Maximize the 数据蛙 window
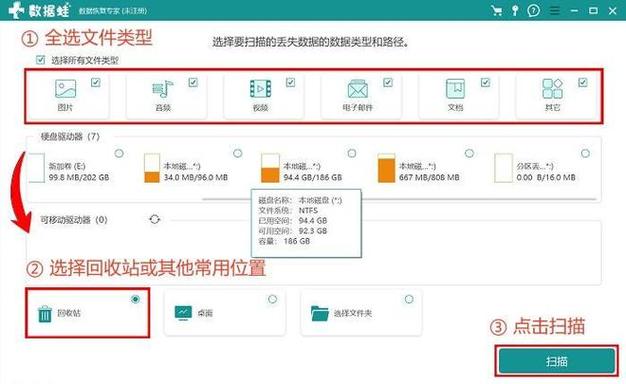The width and height of the screenshot is (626, 384). (593, 11)
